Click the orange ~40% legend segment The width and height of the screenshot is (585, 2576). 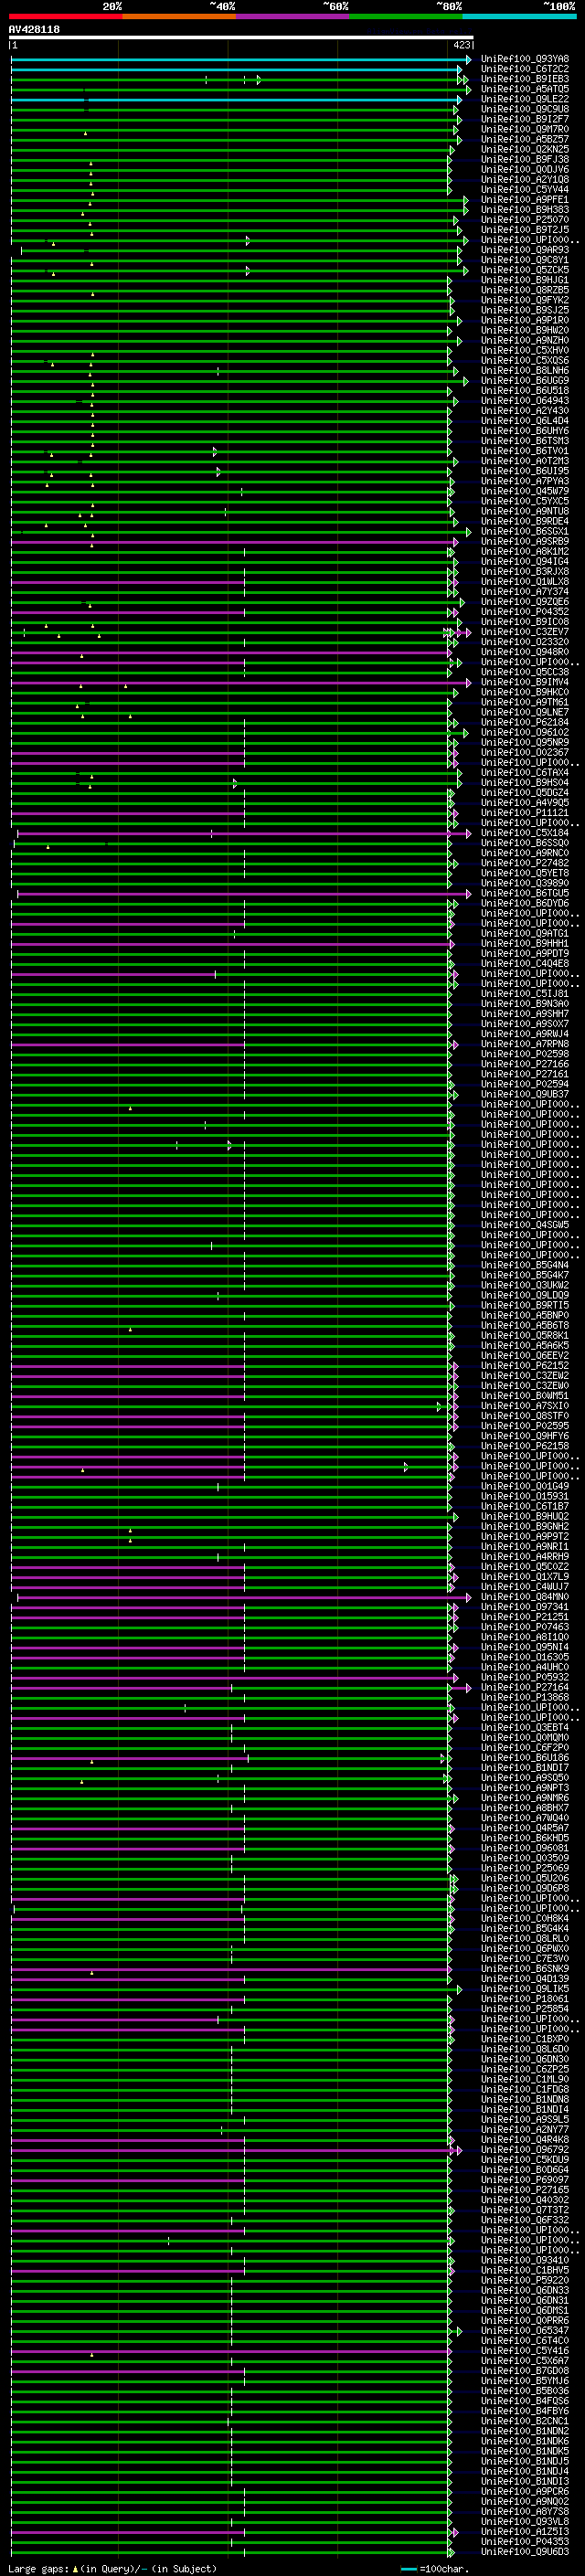179,16
